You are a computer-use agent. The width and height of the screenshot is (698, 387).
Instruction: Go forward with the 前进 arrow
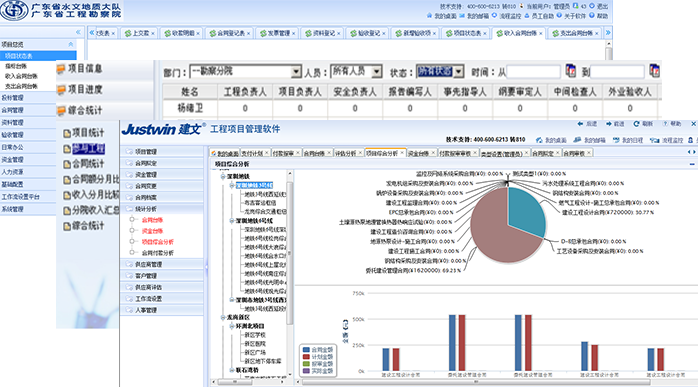pos(609,124)
